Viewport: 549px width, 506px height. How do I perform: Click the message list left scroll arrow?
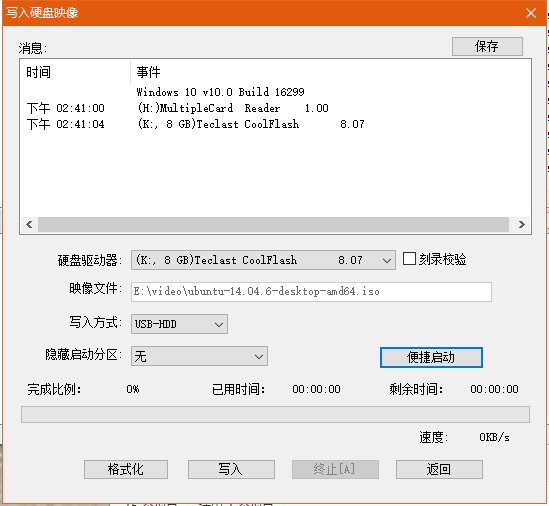point(29,224)
